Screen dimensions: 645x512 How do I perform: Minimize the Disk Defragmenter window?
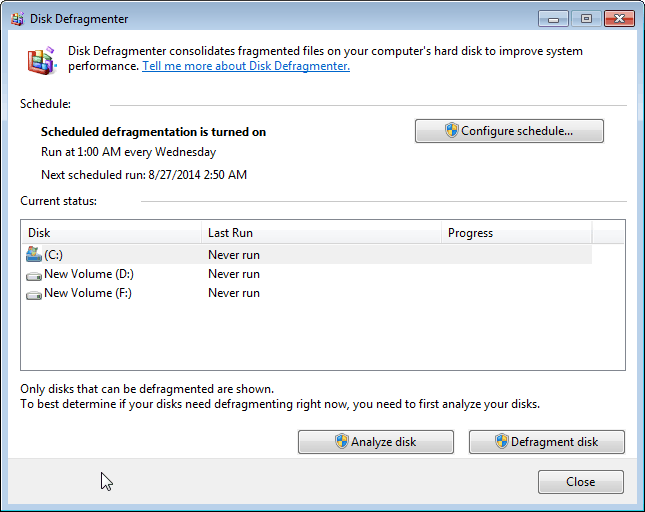pyautogui.click(x=554, y=18)
